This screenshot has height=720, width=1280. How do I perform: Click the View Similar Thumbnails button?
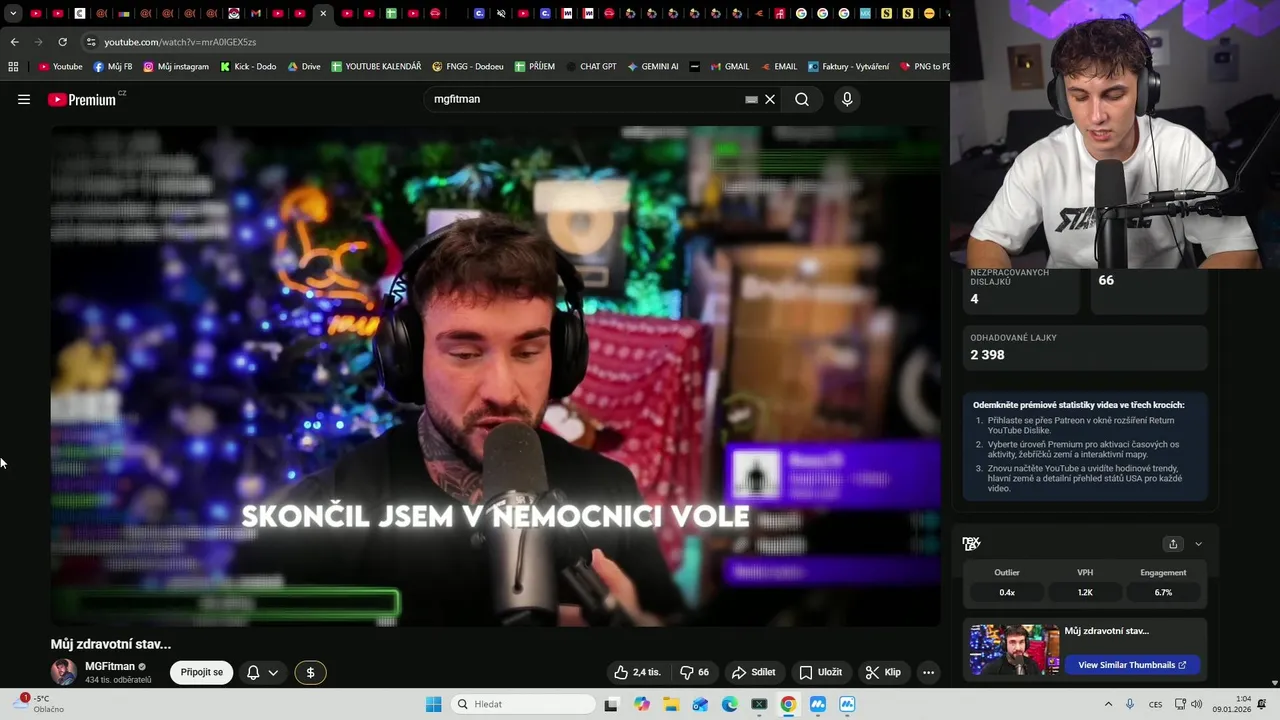pos(1132,665)
